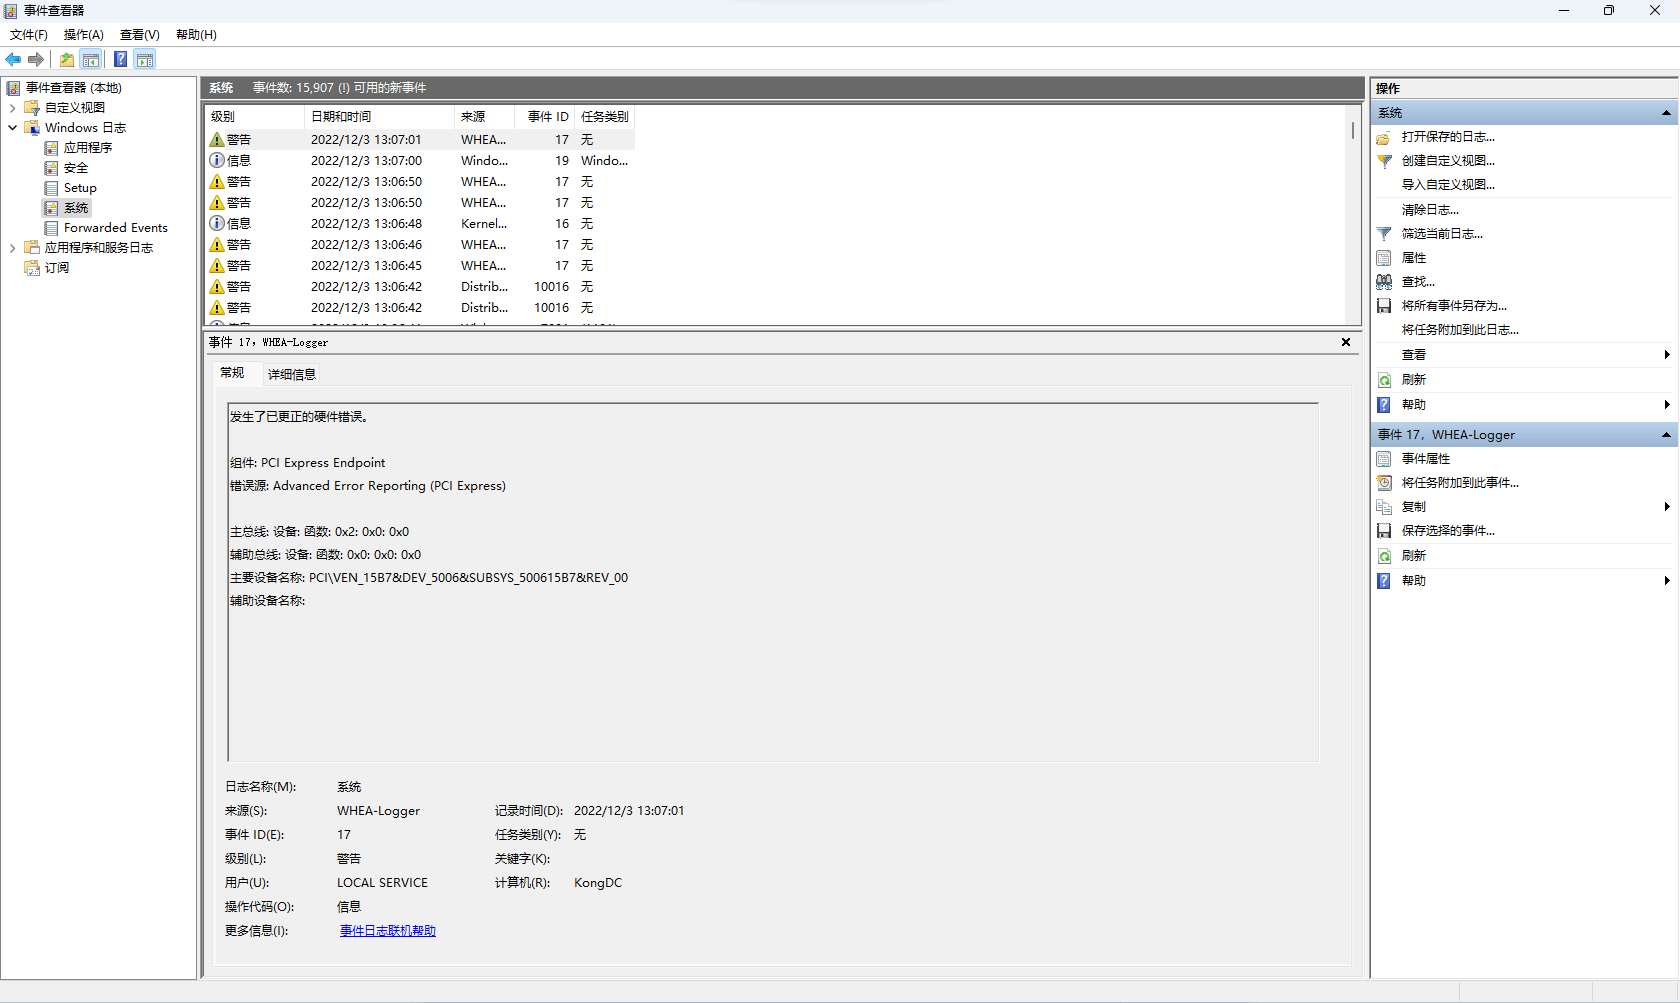Viewport: 1680px width, 1003px height.
Task: Expand the 自定义视图 tree node chevron
Action: (x=12, y=108)
